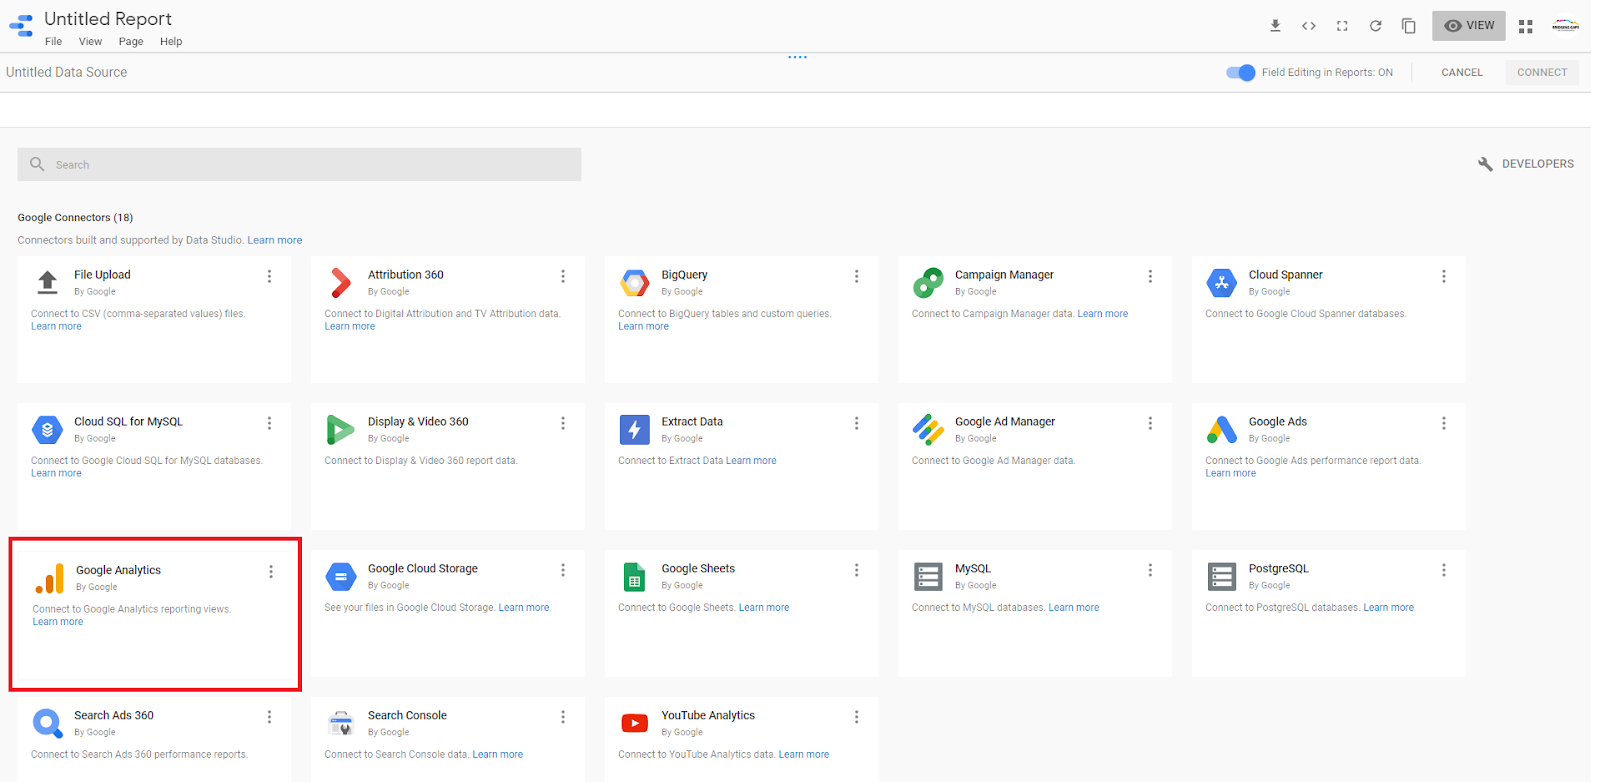Viewport: 1600px width, 782px height.
Task: Toggle Field Editing in Reports switch
Action: click(1240, 73)
